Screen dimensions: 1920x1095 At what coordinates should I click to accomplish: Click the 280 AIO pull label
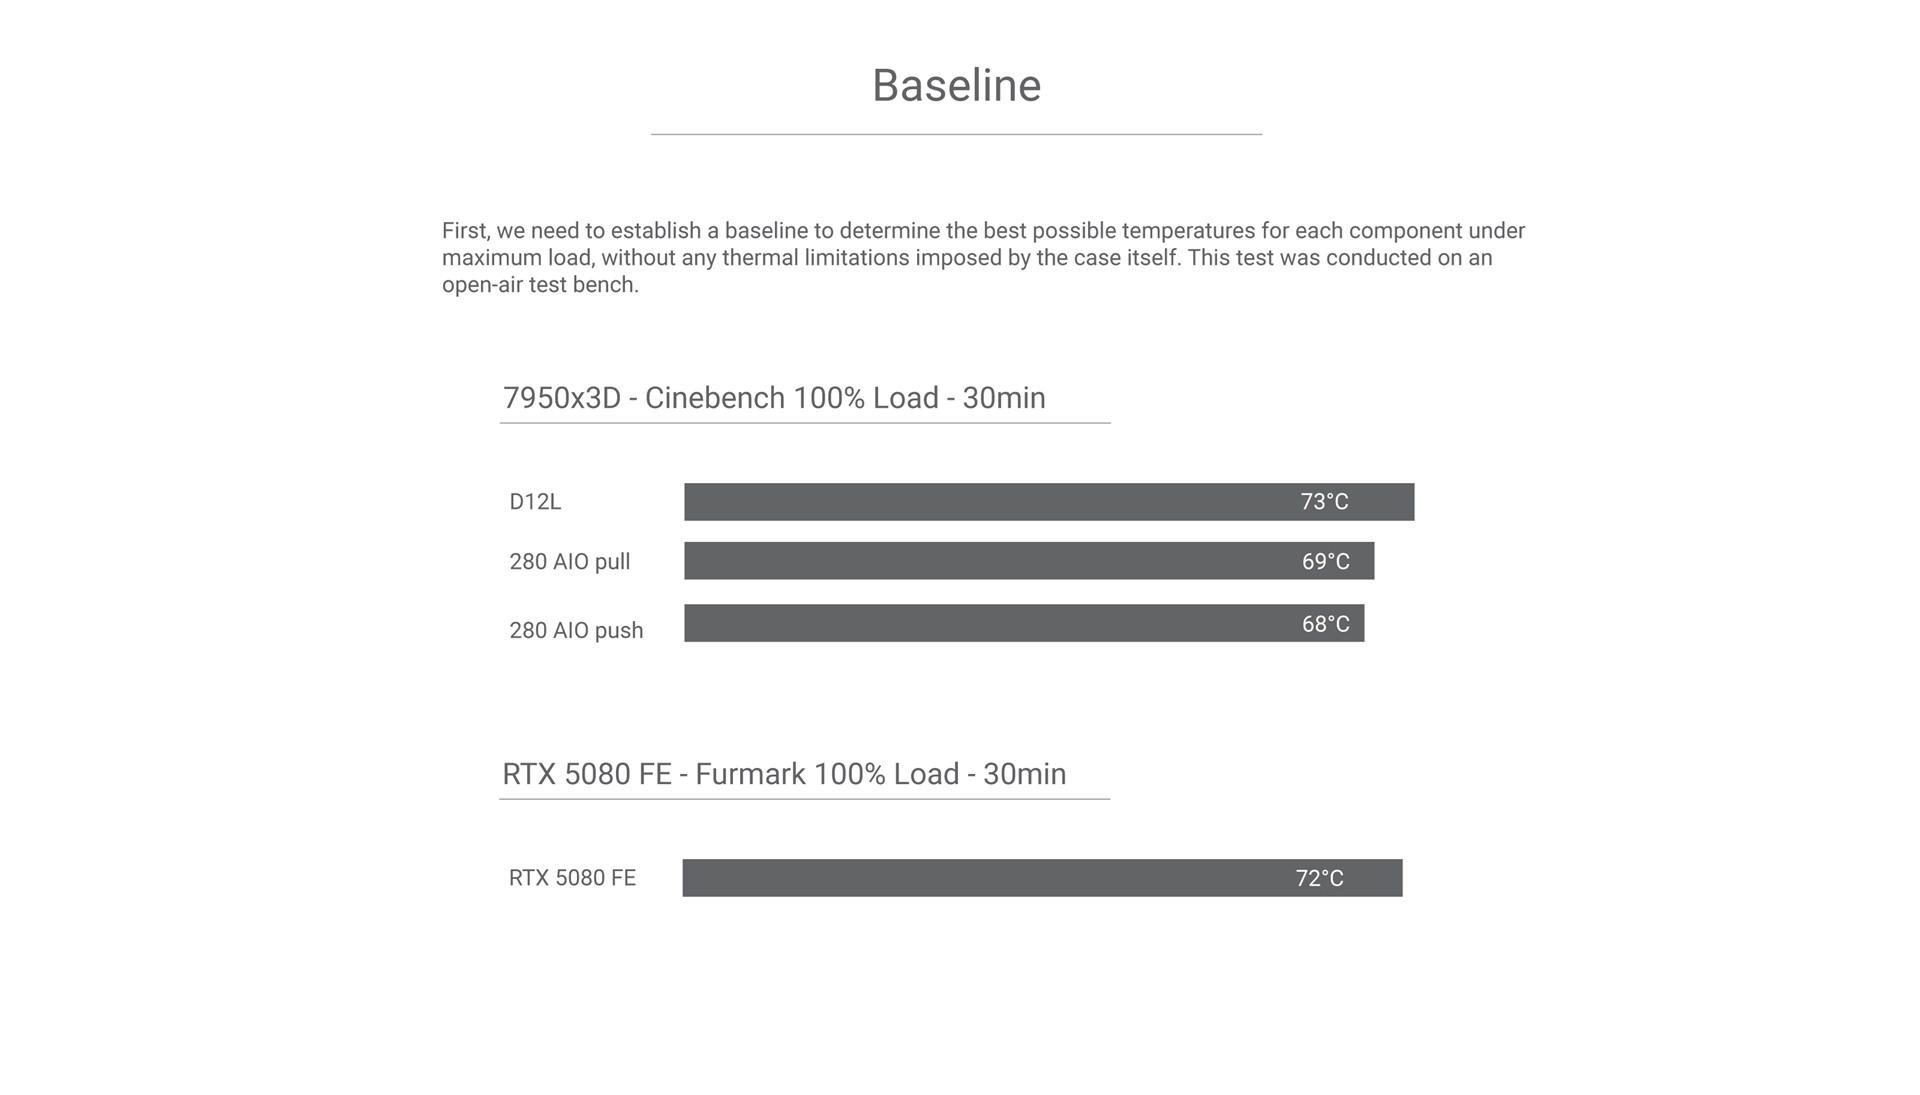pos(570,562)
